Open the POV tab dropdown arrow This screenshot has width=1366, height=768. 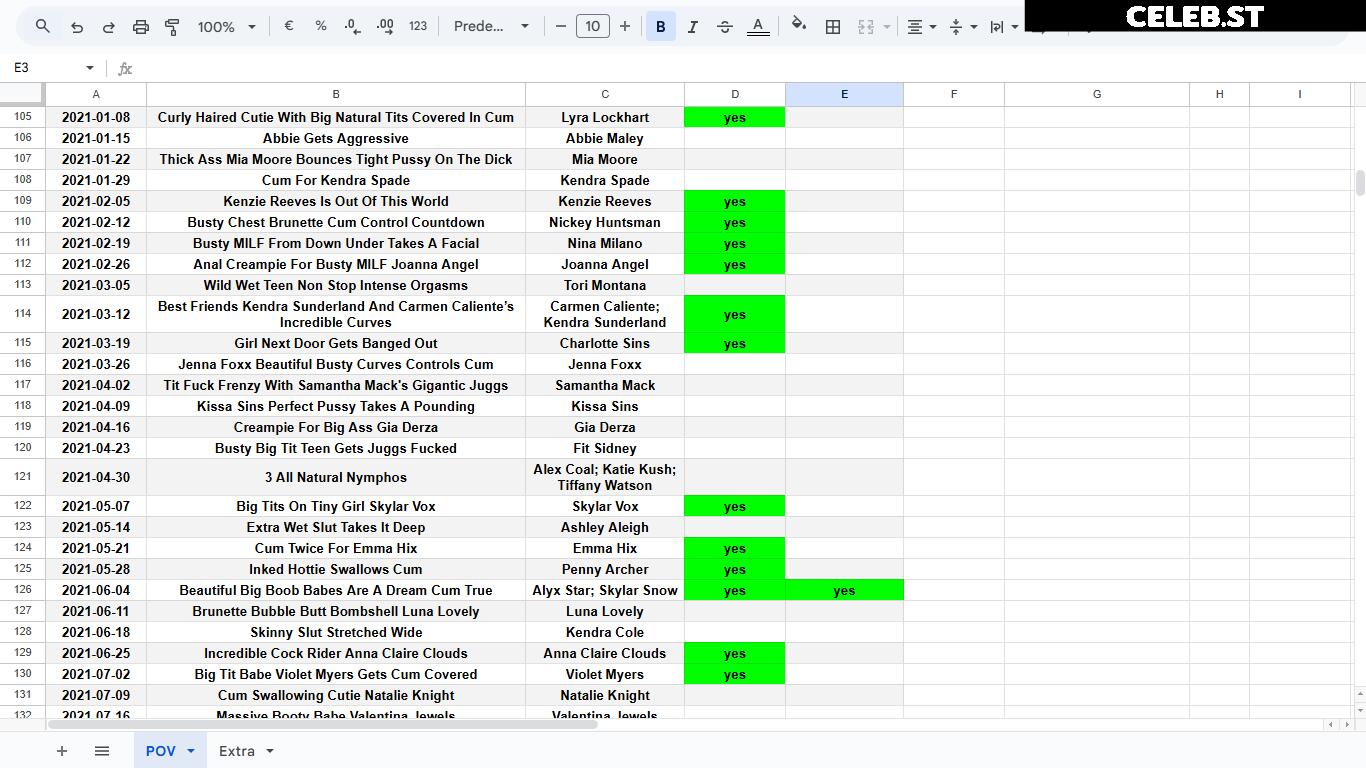click(190, 751)
